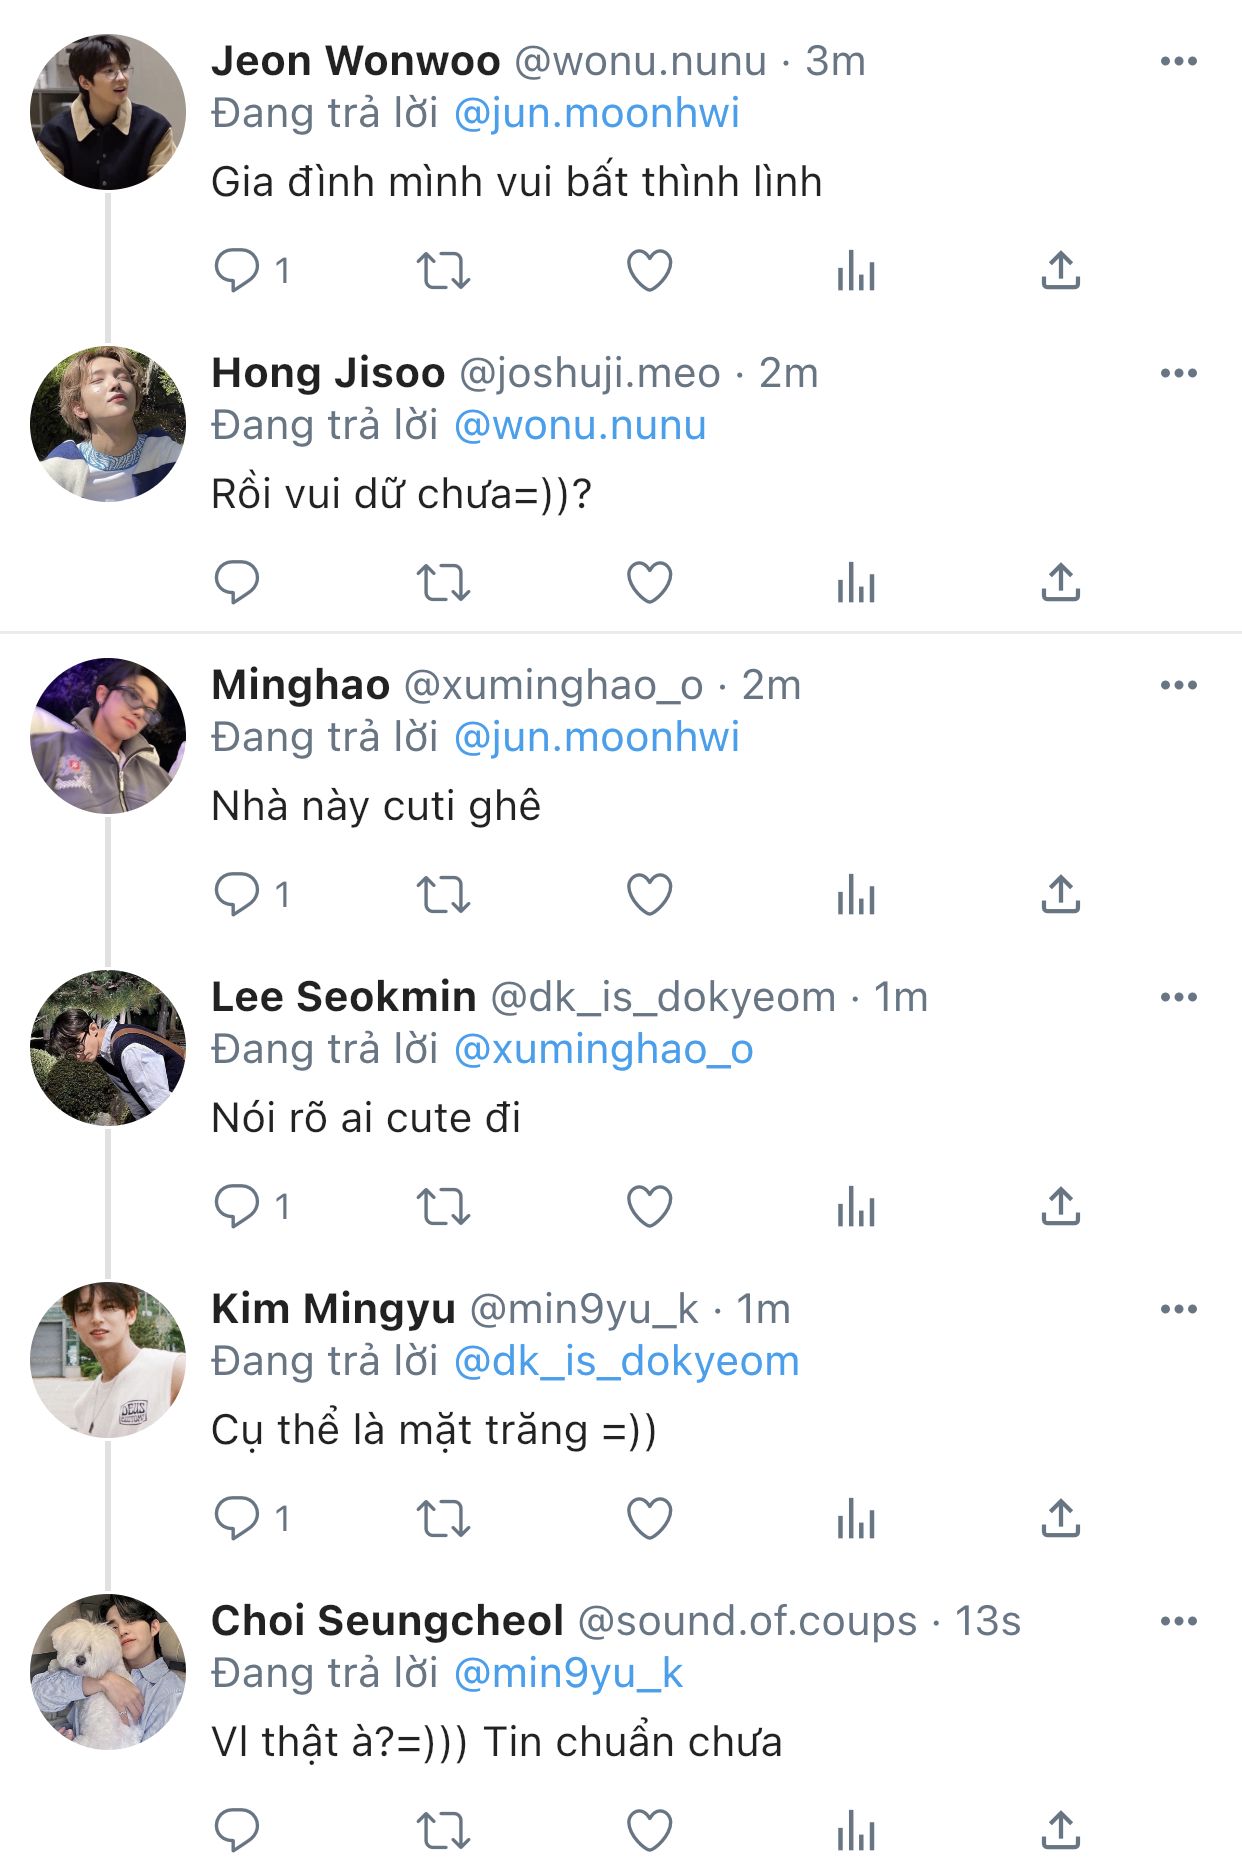
Task: Reply to Choi Seungcheol's tweet
Action: [x=237, y=1830]
